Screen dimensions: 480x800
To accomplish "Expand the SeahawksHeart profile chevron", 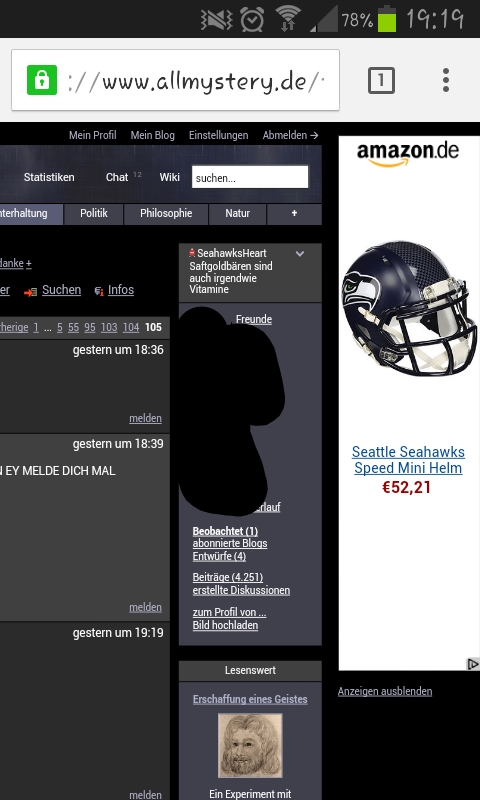I will coord(300,254).
